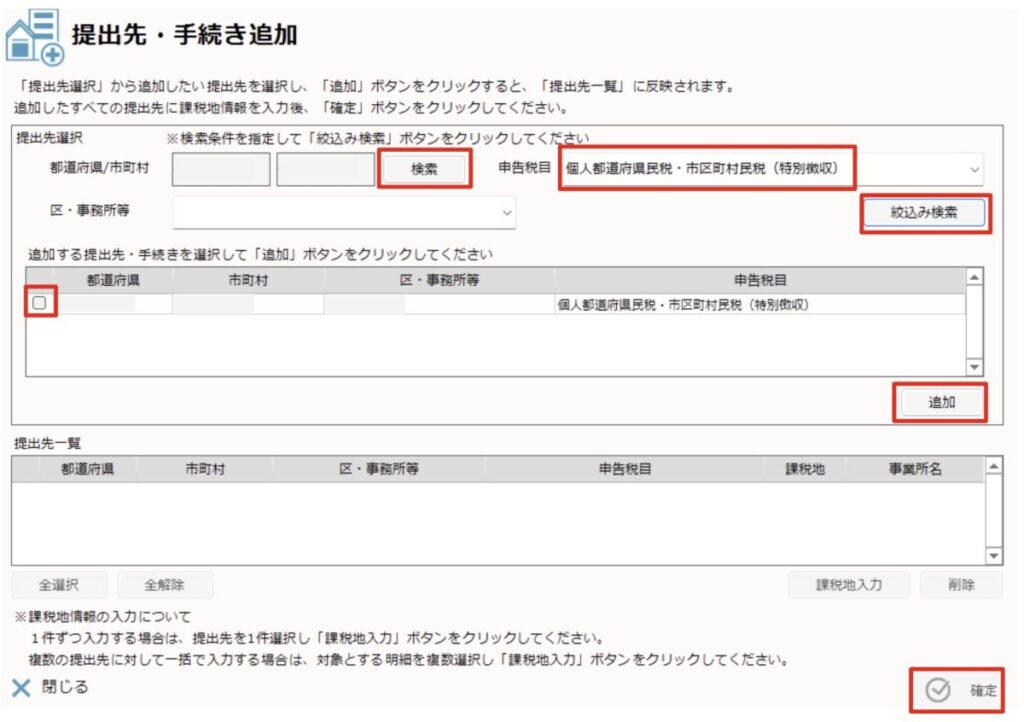Click the 課税地入力 button
The width and height of the screenshot is (1024, 722).
[848, 585]
